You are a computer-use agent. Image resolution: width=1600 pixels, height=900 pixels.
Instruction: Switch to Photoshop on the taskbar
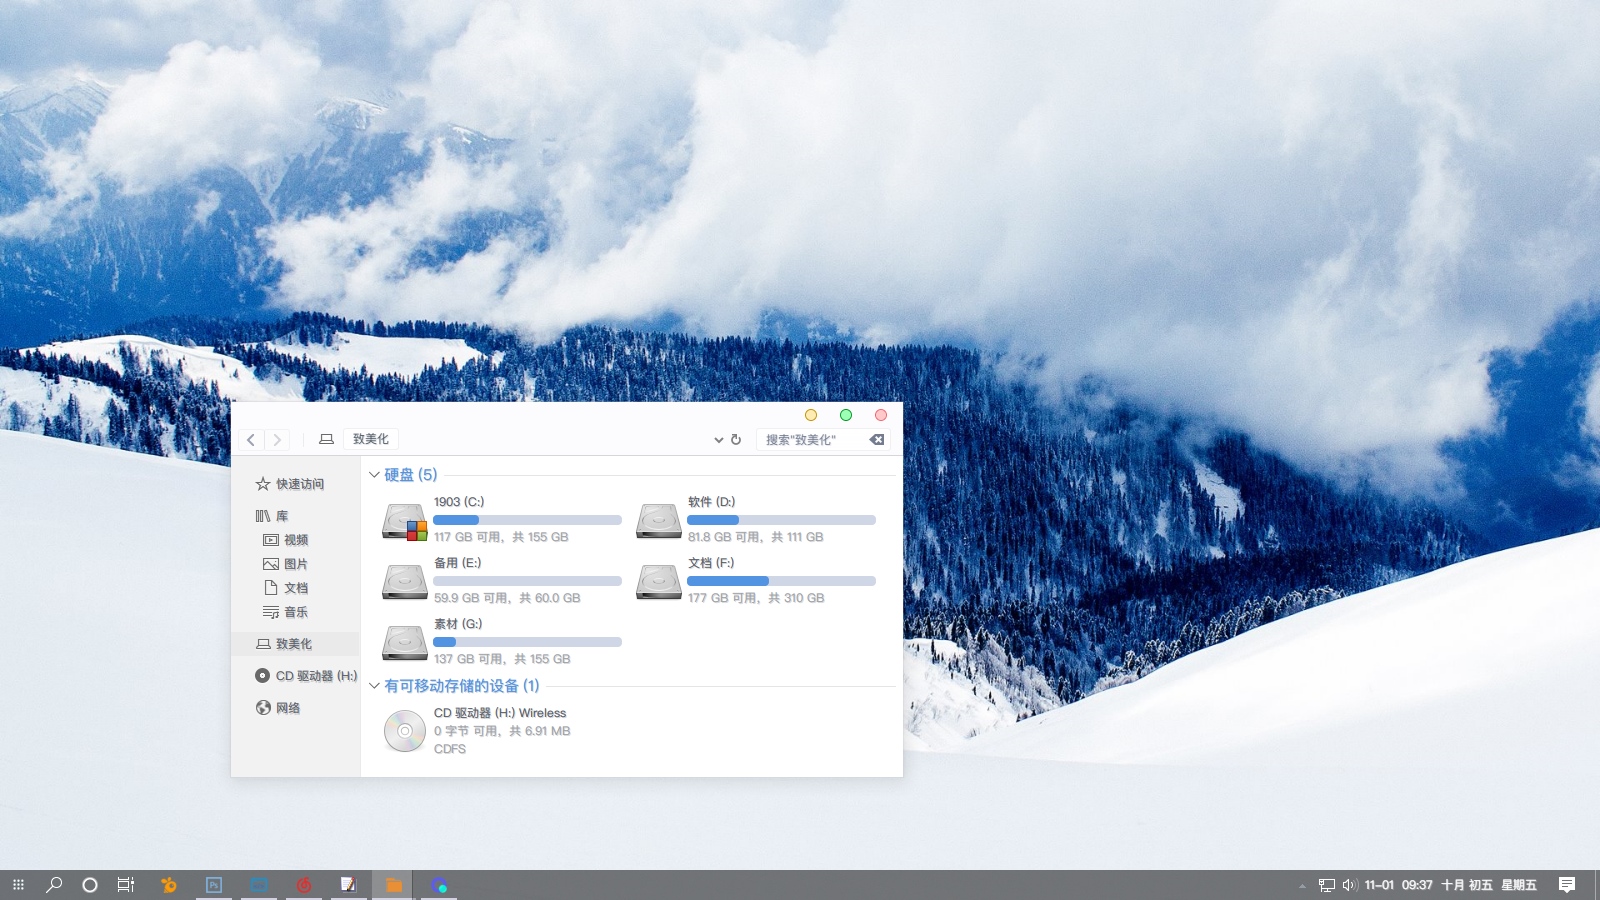214,885
